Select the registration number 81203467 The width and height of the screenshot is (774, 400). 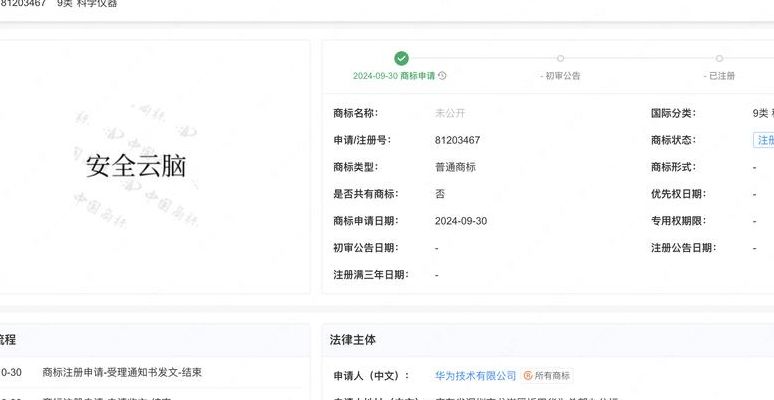tap(457, 140)
